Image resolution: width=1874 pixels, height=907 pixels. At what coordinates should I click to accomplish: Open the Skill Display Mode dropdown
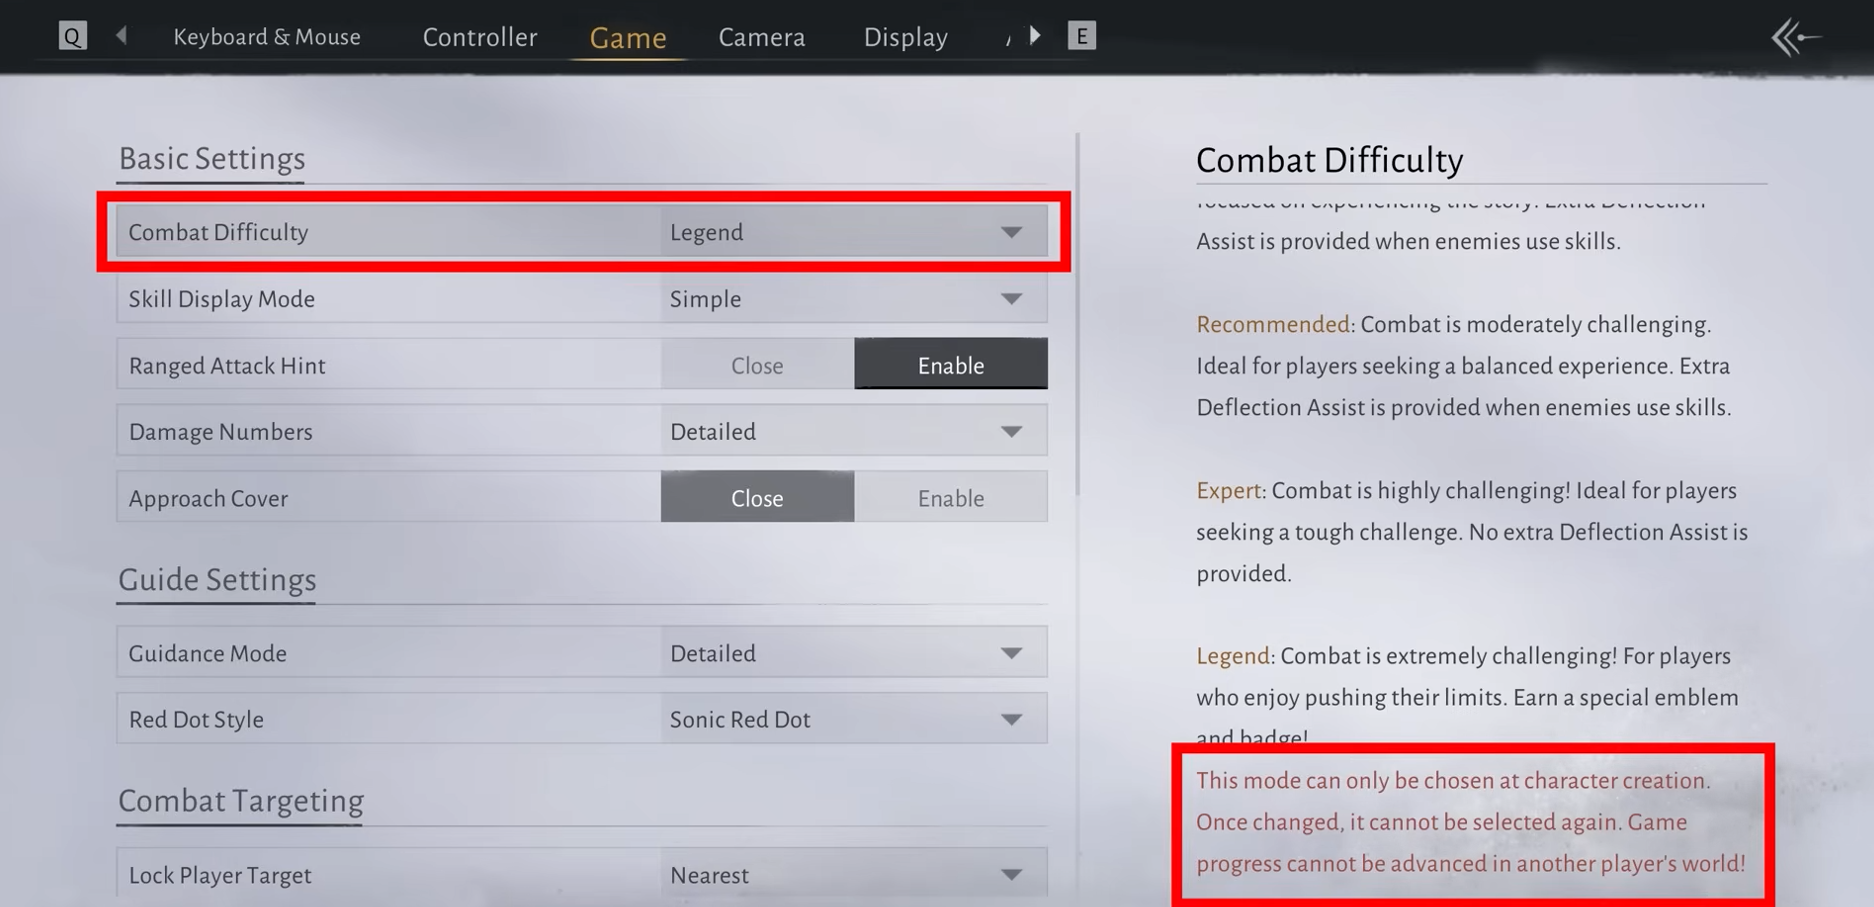[x=854, y=299]
